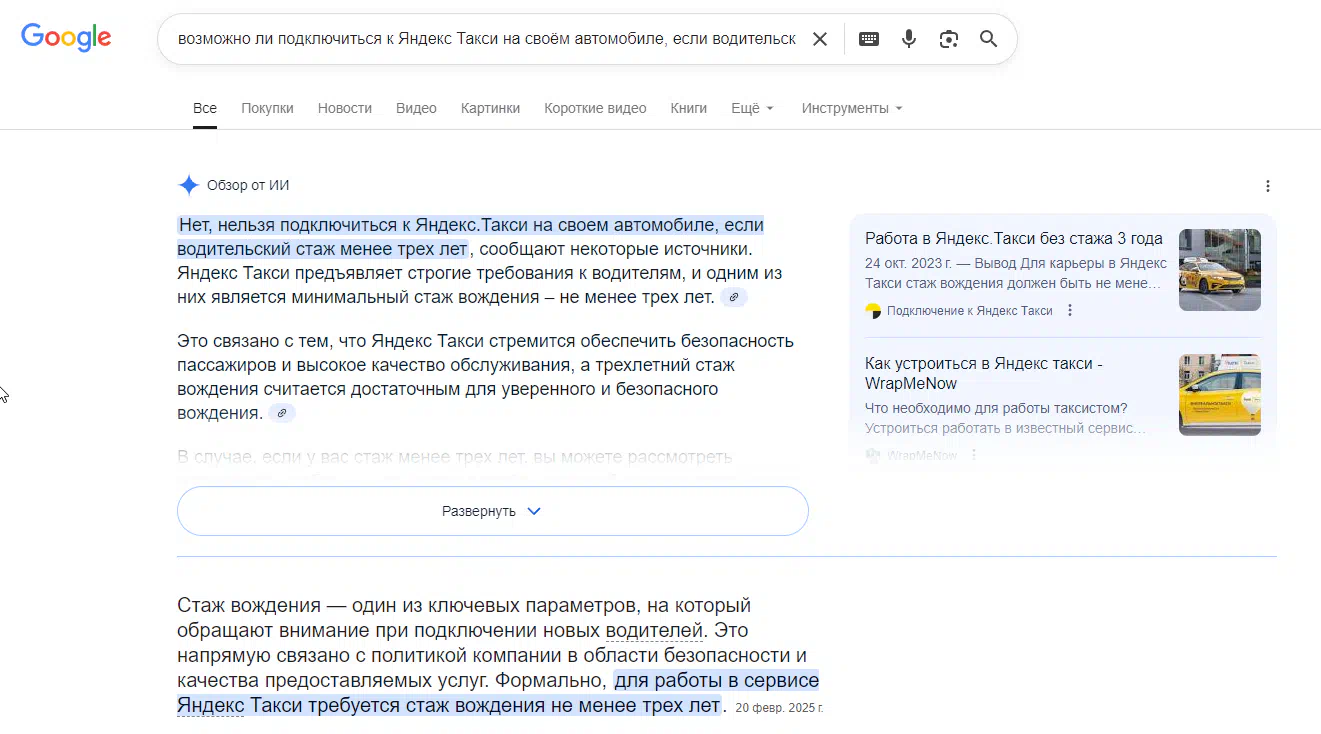The width and height of the screenshot is (1321, 734).
Task: Click the Подключение к Яндекс Такси source name
Action: pyautogui.click(x=970, y=311)
